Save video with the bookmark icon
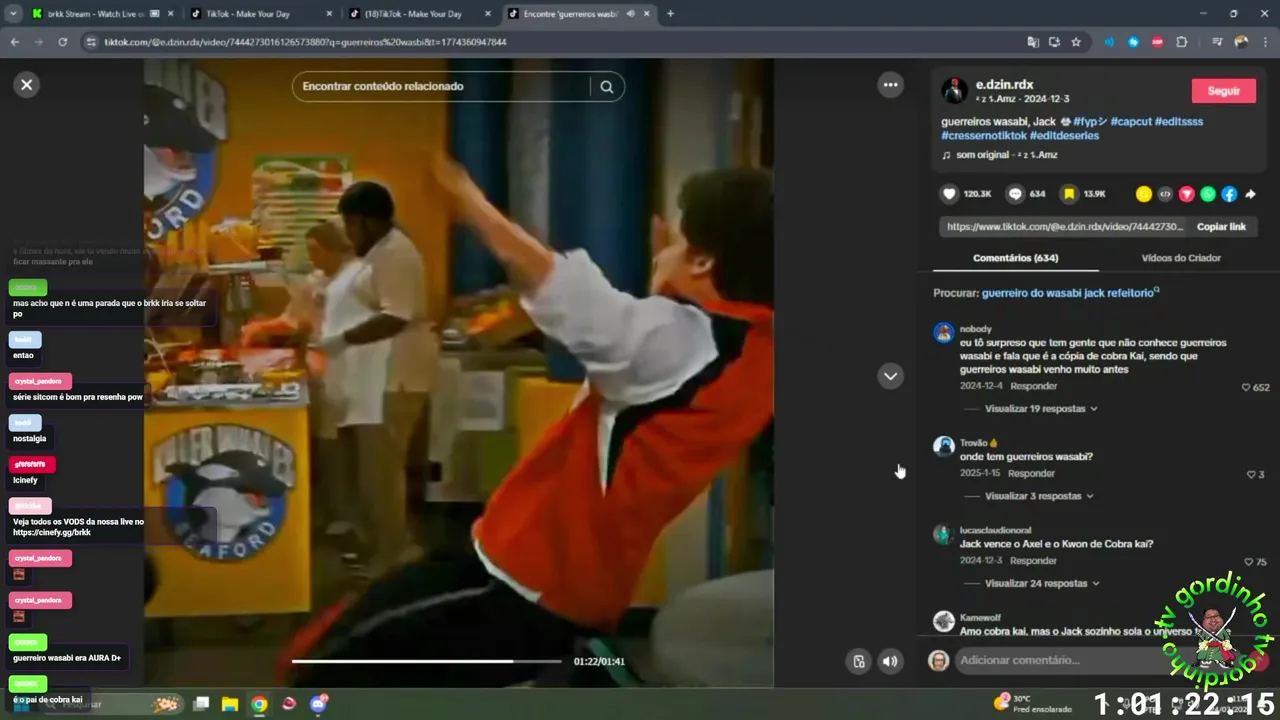The image size is (1280, 720). tap(1069, 194)
